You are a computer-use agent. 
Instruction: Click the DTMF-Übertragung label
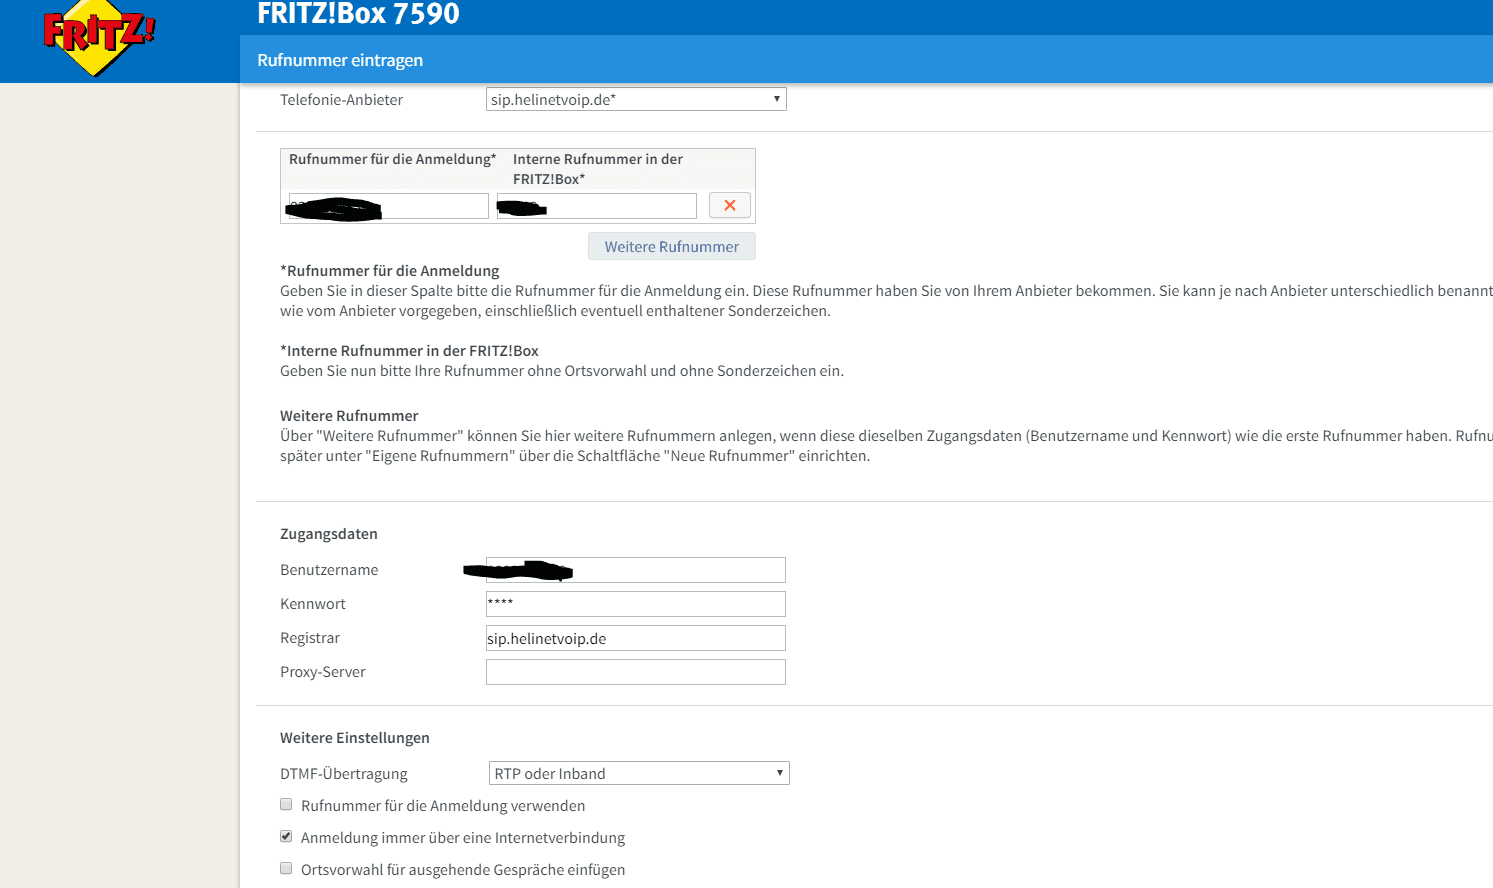[344, 774]
